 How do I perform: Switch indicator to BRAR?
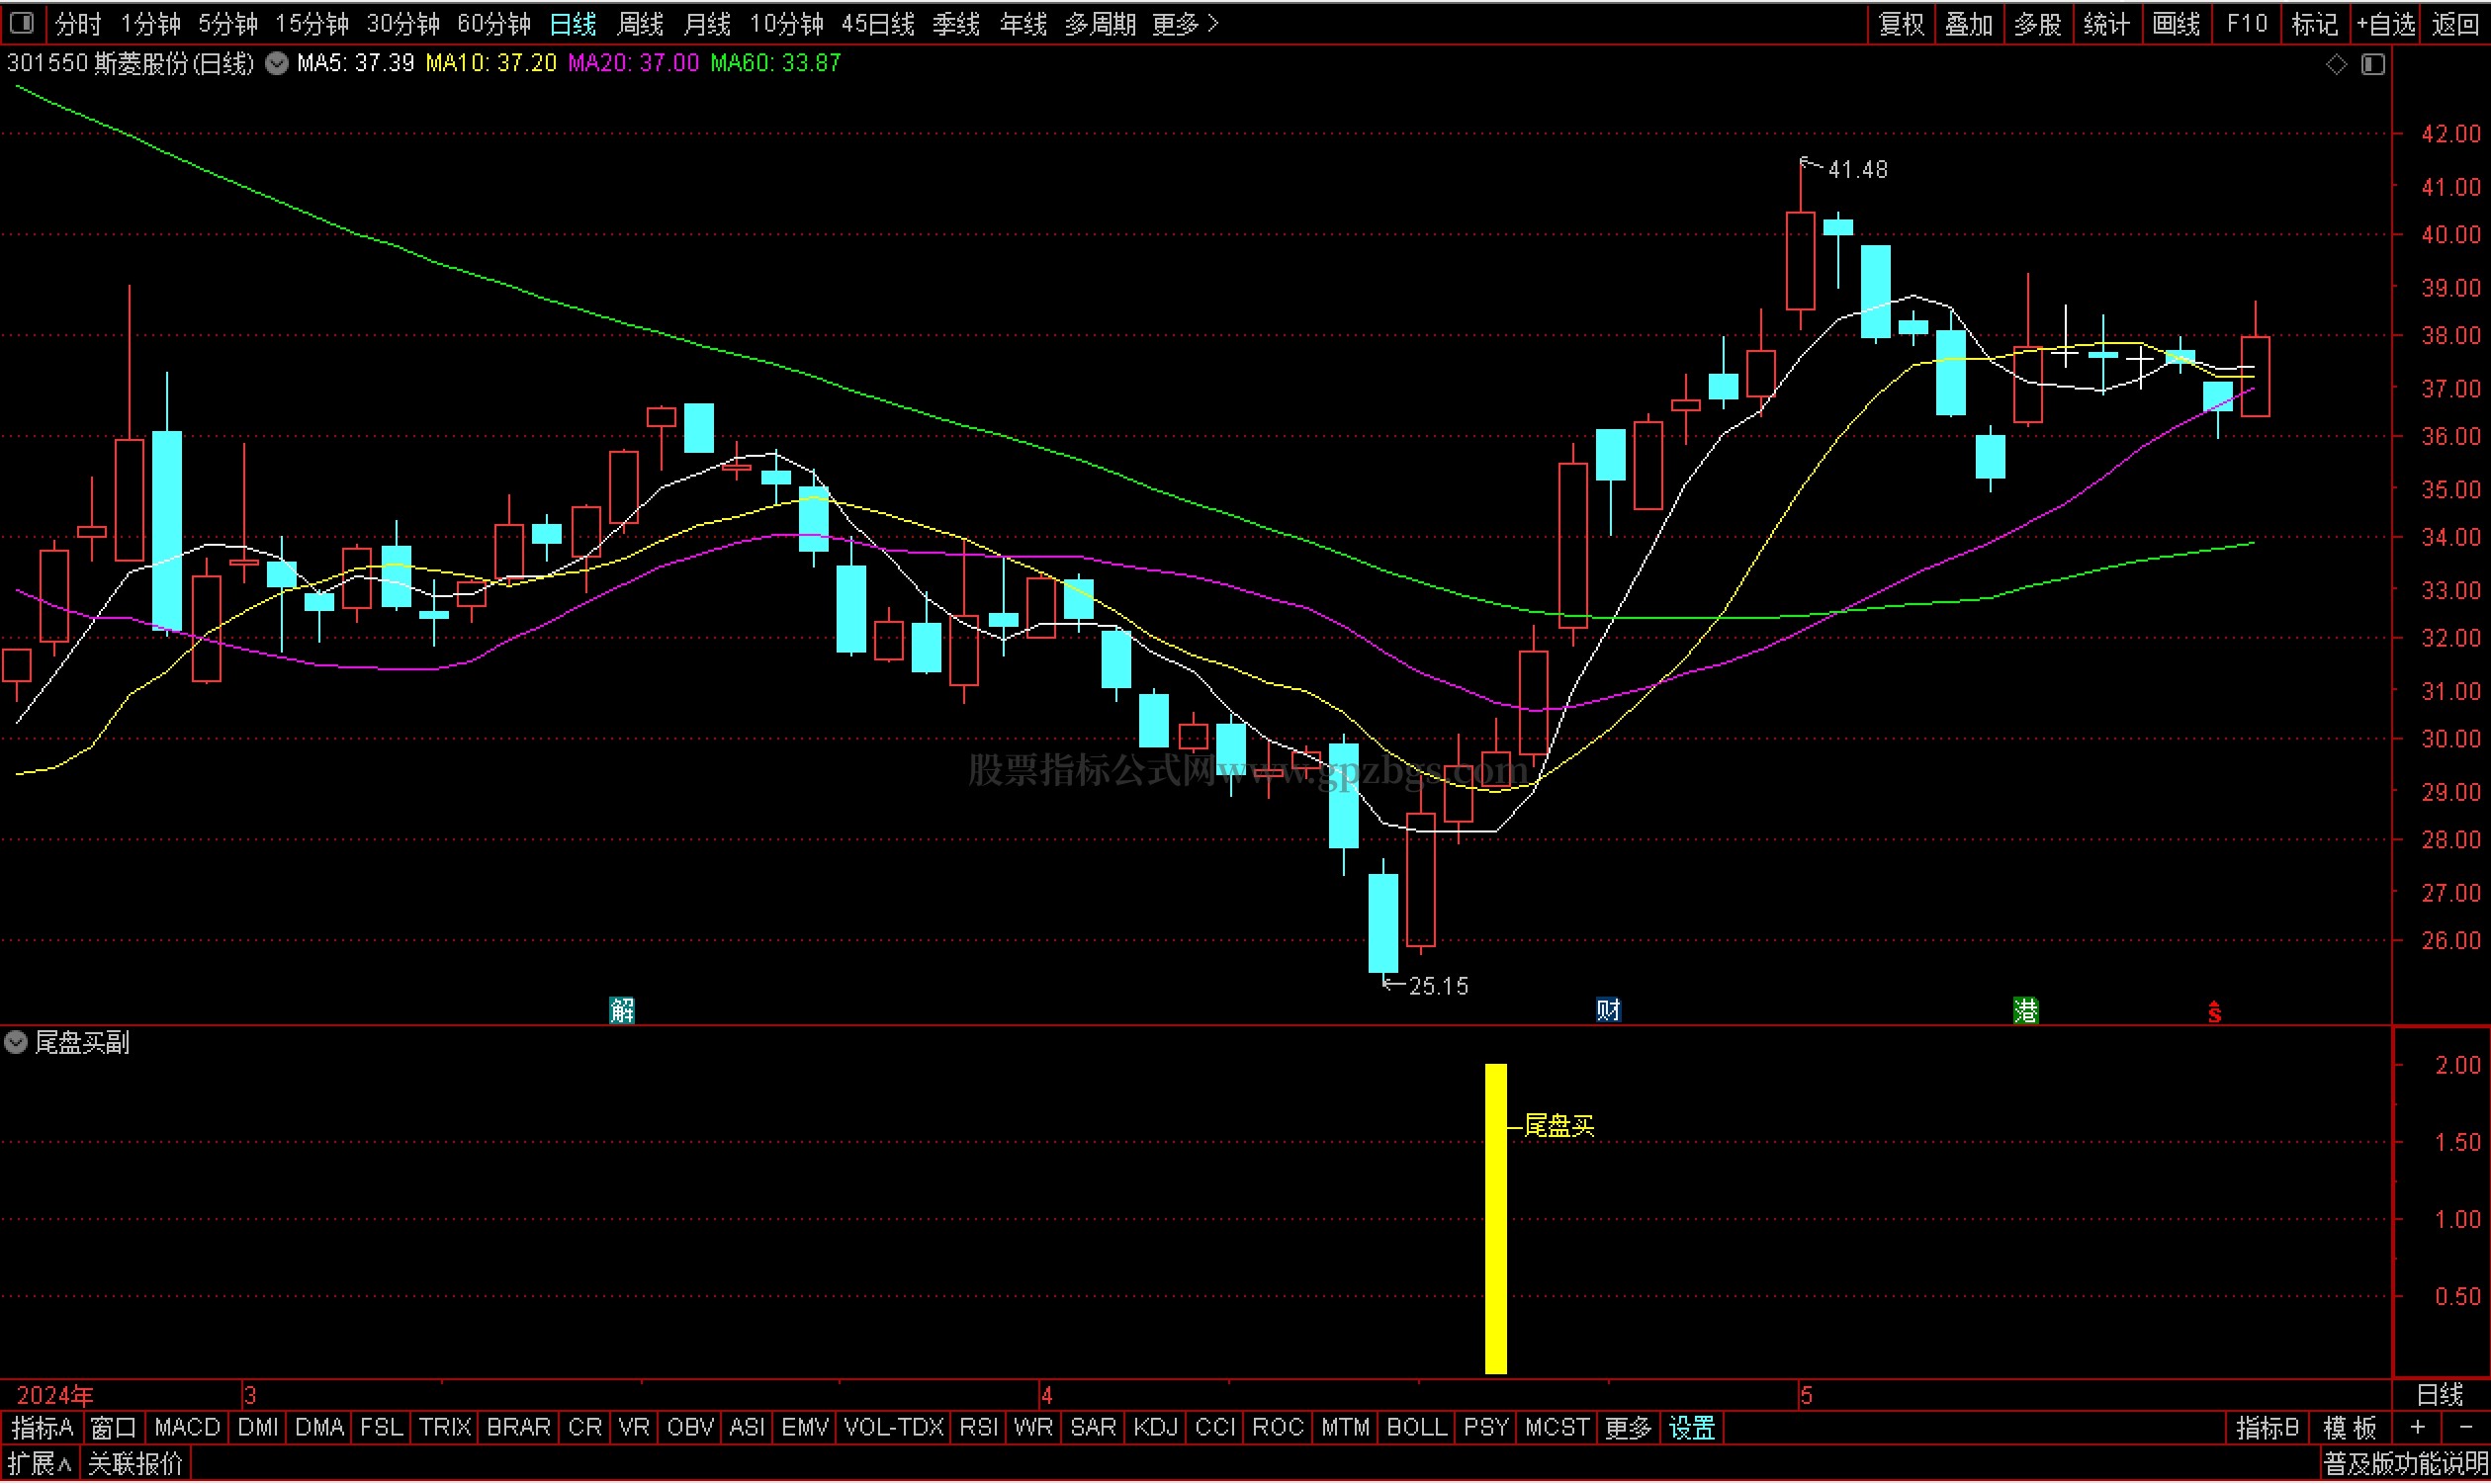point(518,1428)
